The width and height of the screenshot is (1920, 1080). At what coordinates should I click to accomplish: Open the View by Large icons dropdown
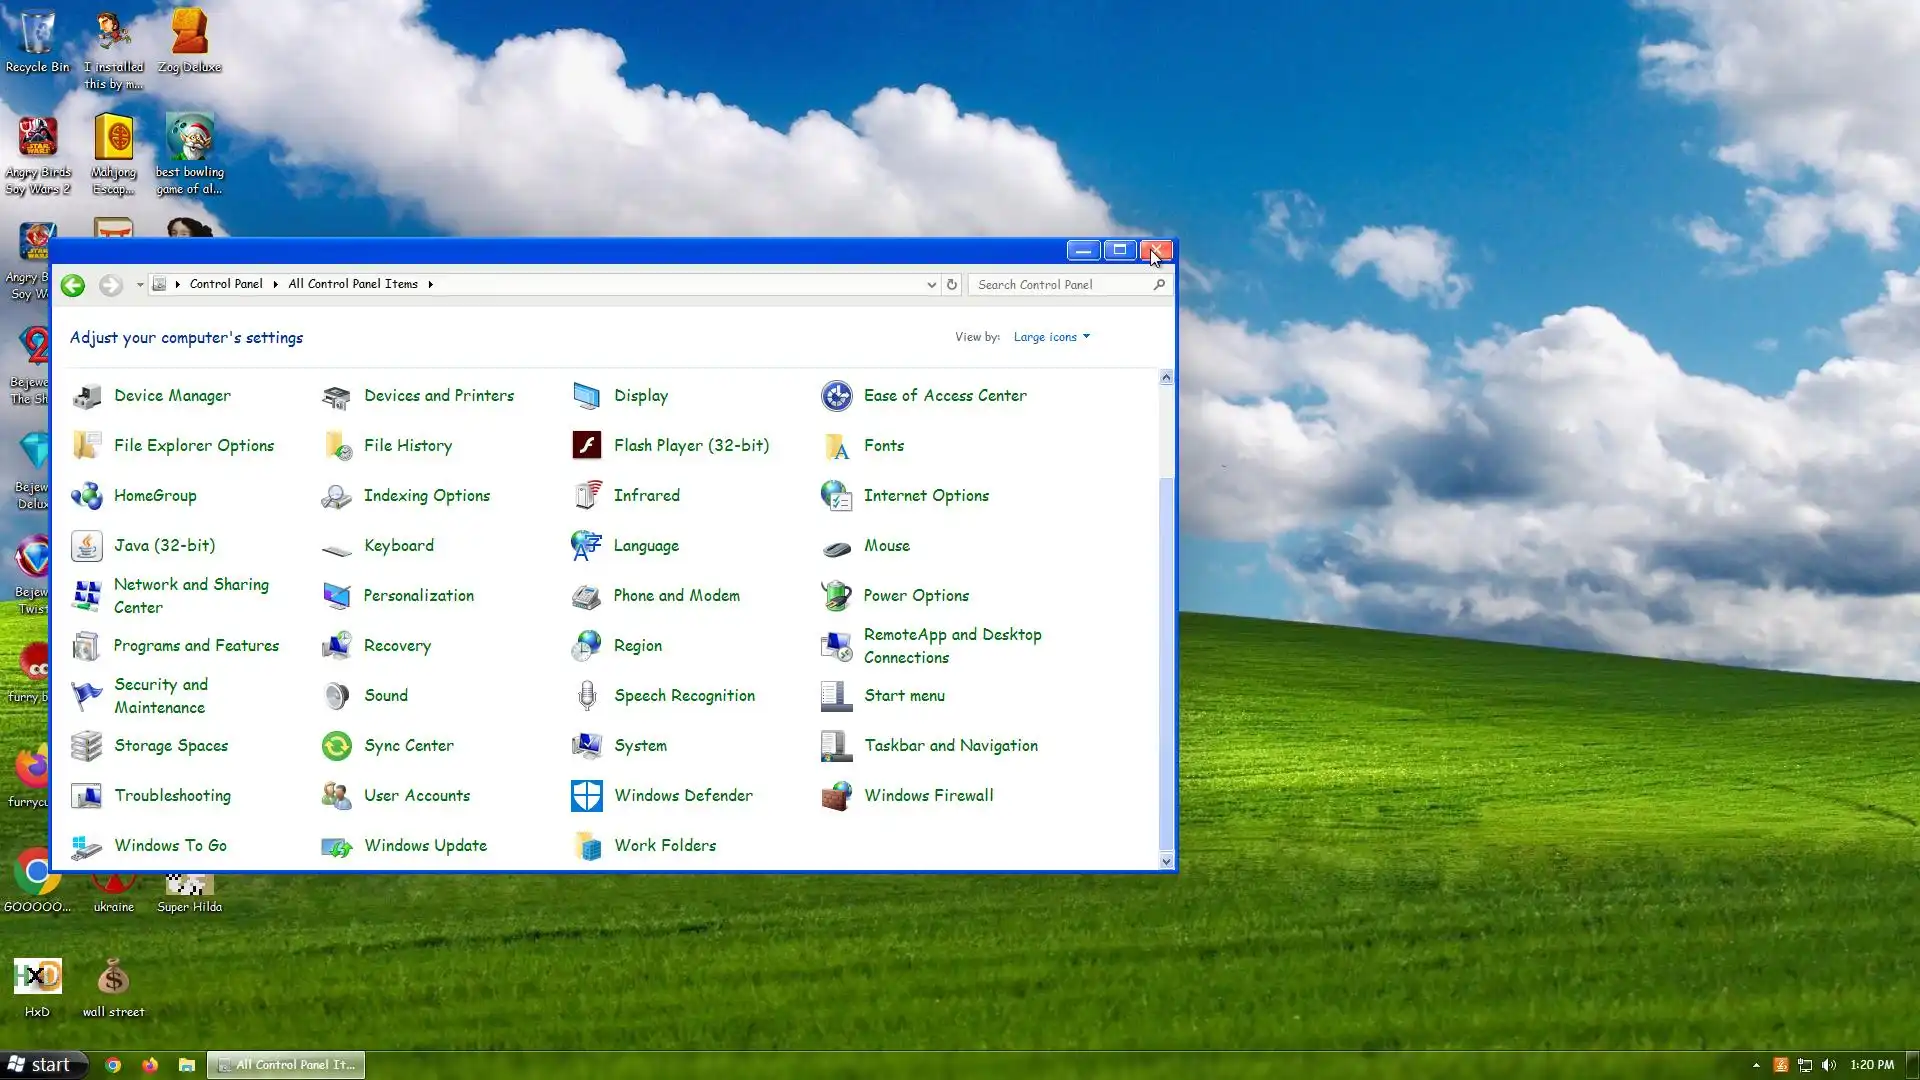1051,337
